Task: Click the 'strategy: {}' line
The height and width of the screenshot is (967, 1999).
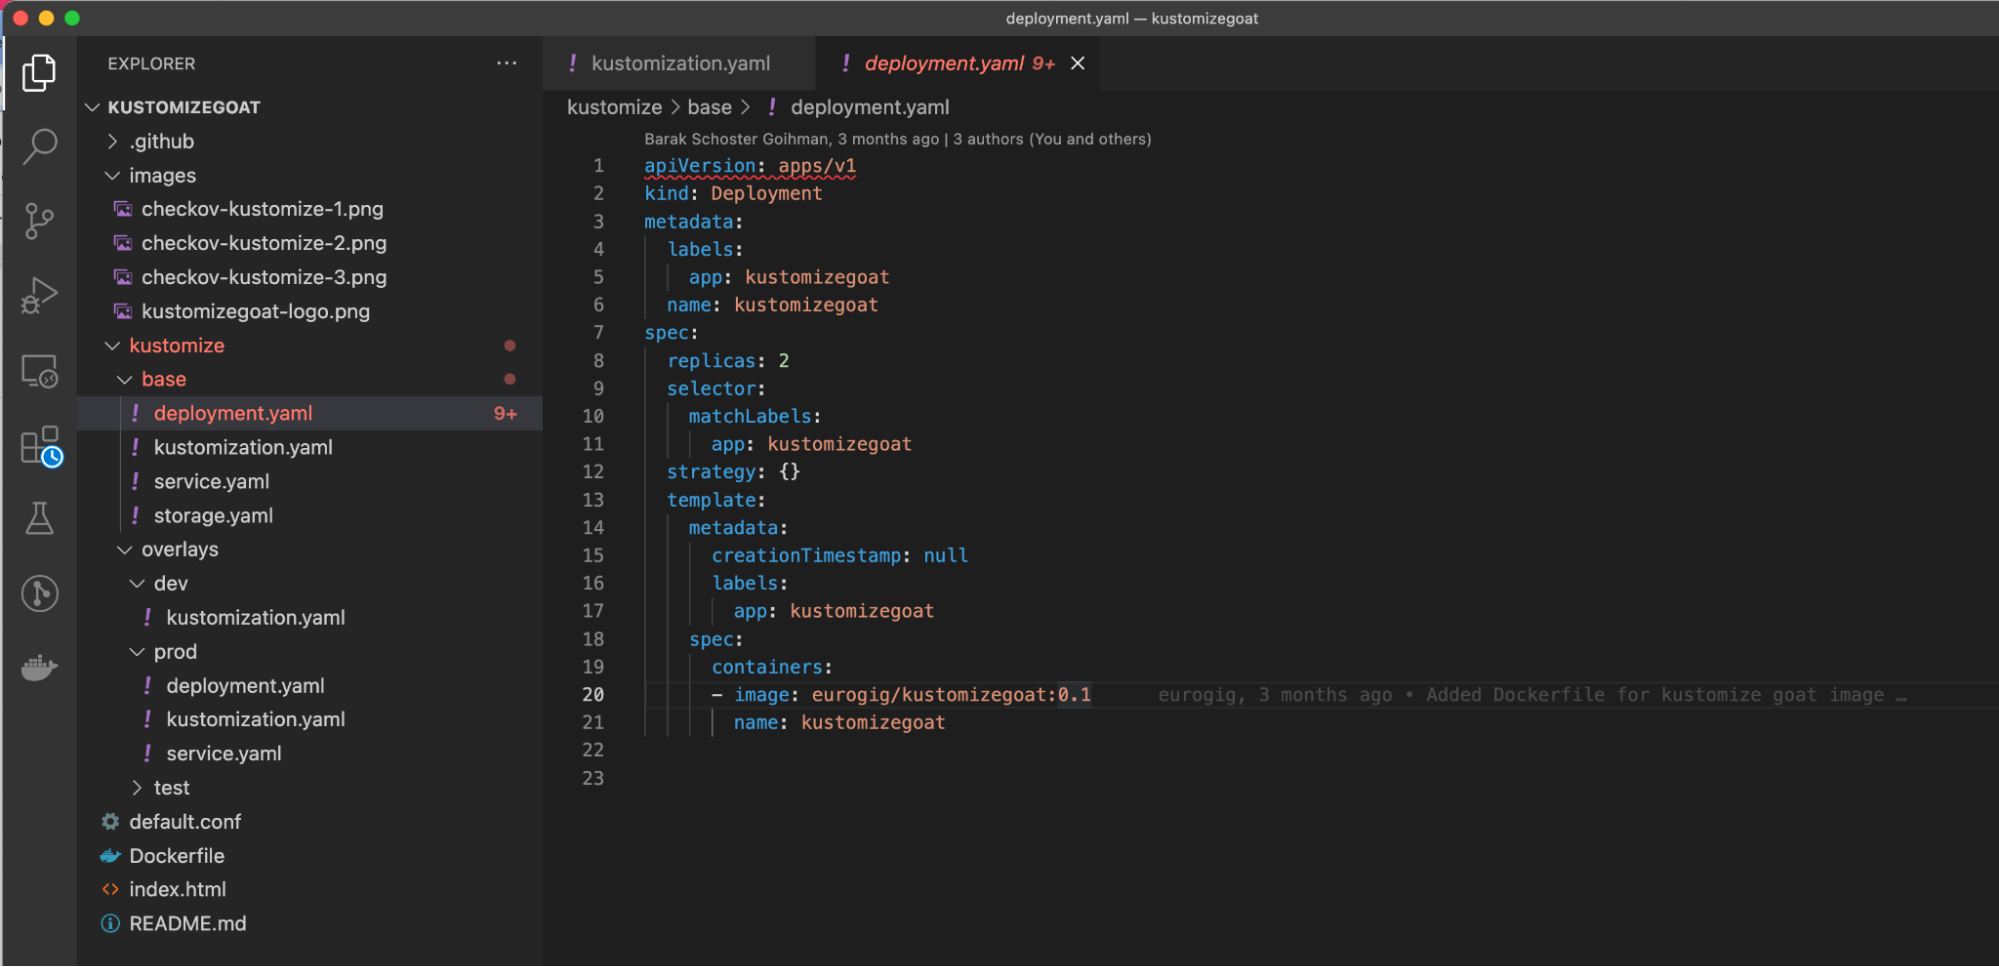Action: (733, 471)
